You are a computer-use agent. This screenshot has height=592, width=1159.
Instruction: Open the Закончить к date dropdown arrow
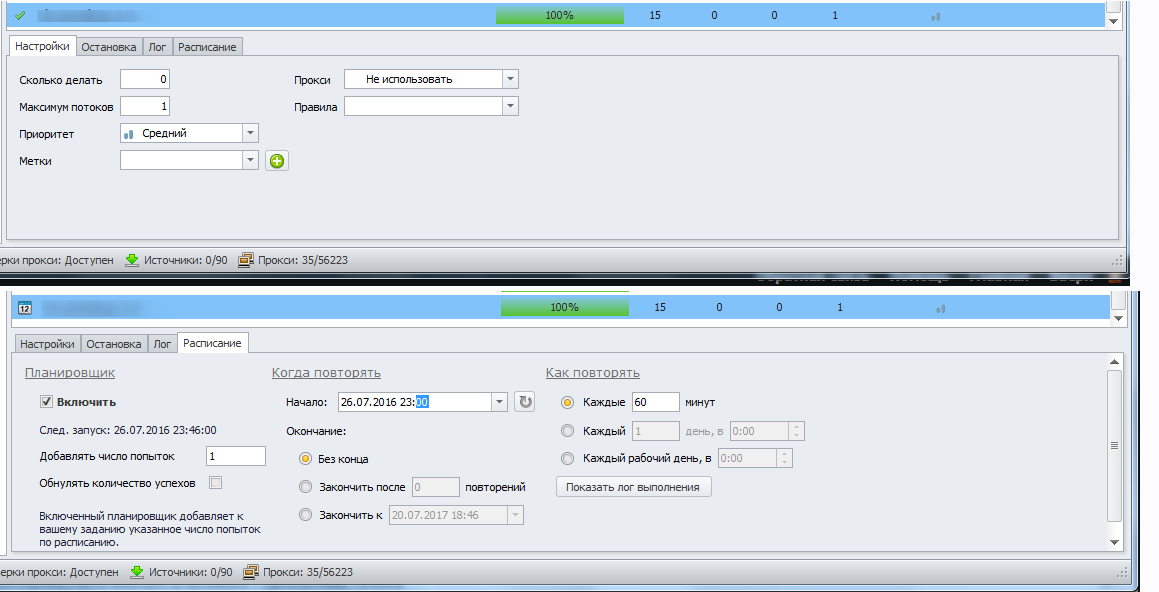click(515, 515)
